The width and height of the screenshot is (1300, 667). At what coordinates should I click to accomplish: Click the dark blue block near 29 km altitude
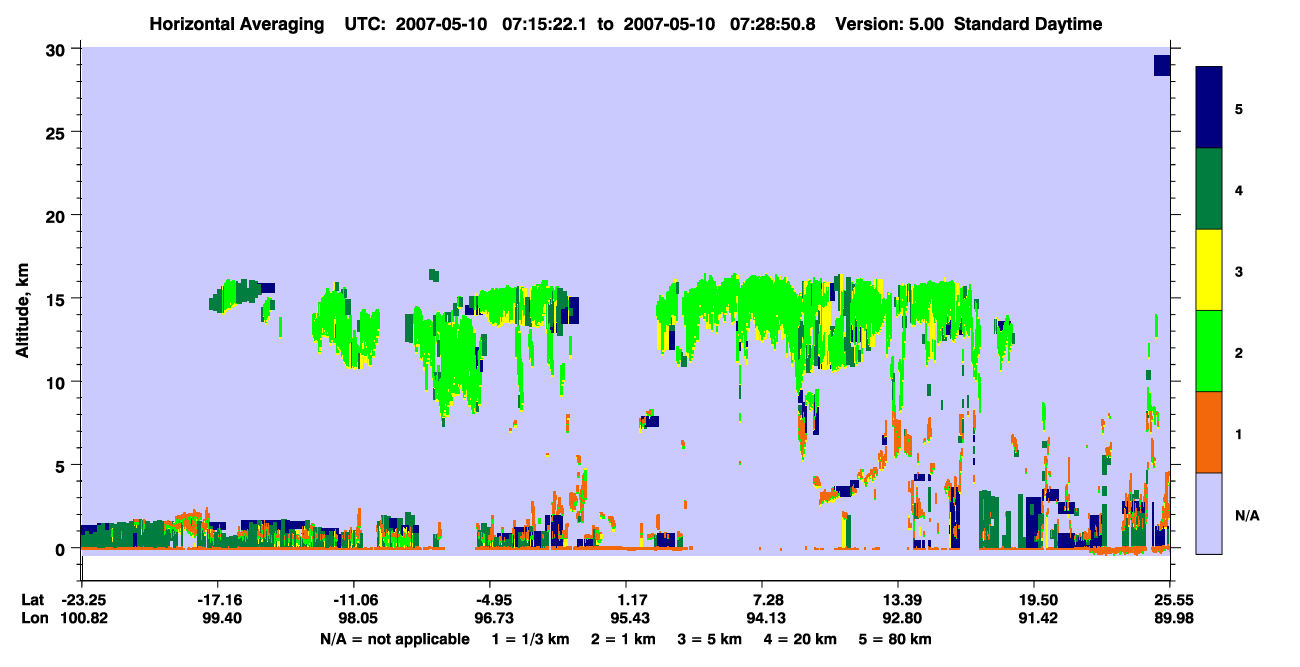(1162, 65)
